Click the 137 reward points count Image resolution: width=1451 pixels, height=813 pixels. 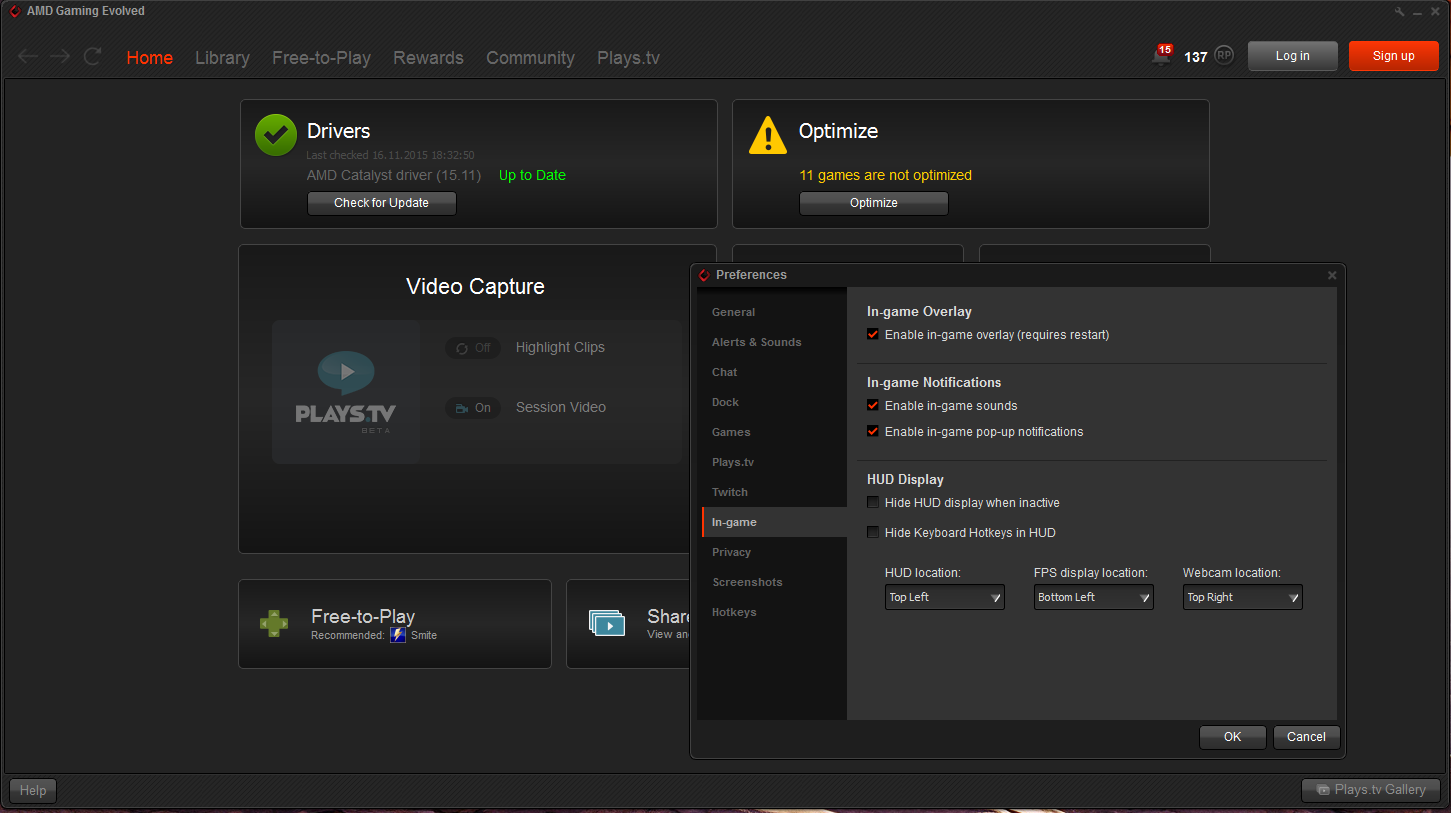(1196, 57)
